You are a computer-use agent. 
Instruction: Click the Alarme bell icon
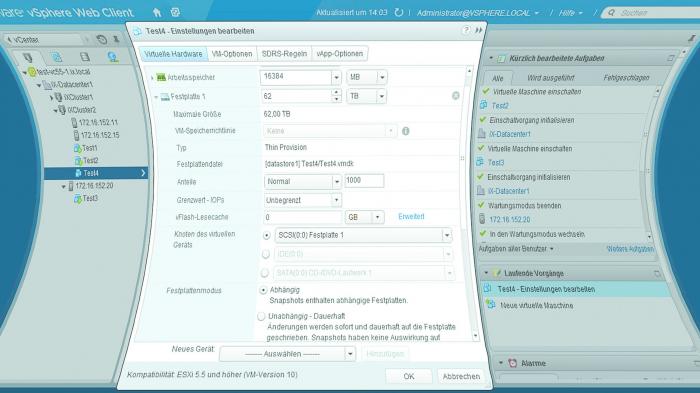point(512,363)
